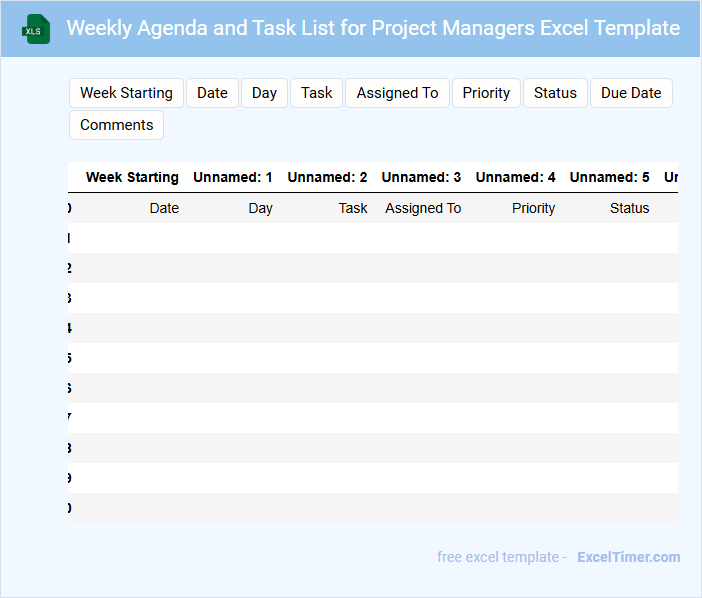Screen dimensions: 702x598
Task: Select the Unnamed: 3 column header
Action: (421, 177)
